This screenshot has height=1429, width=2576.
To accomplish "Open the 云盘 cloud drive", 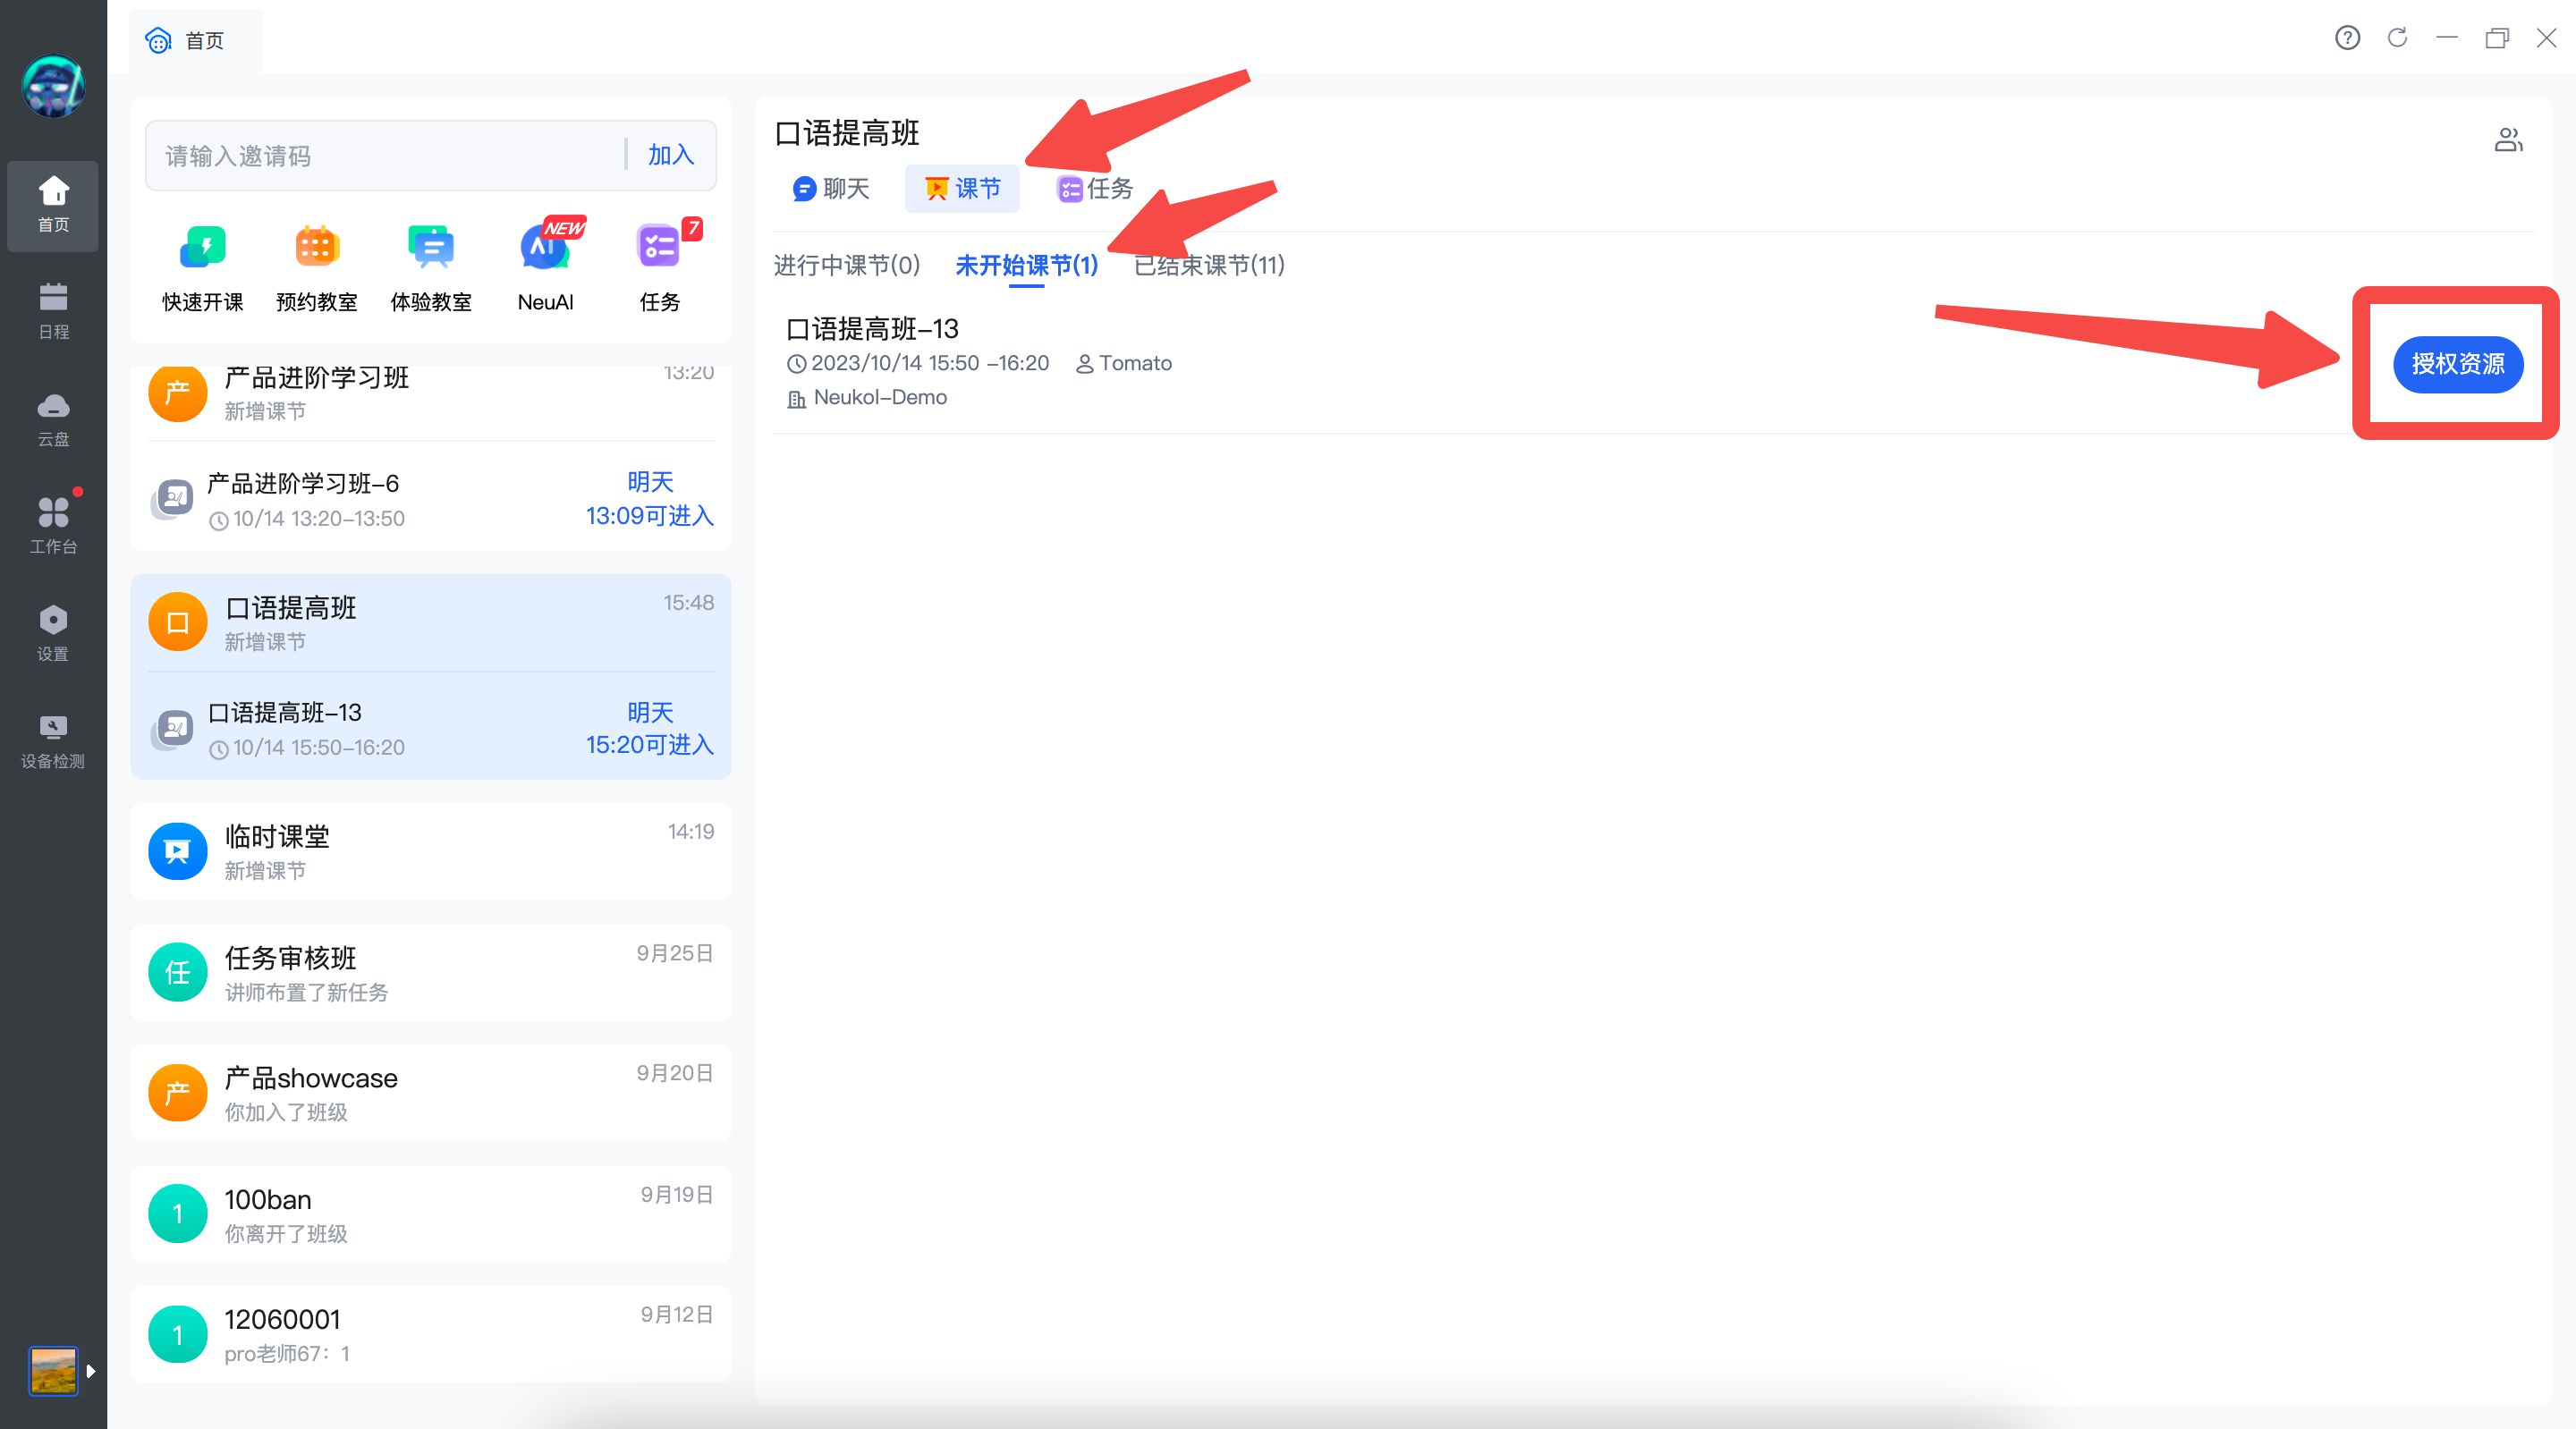I will click(53, 419).
